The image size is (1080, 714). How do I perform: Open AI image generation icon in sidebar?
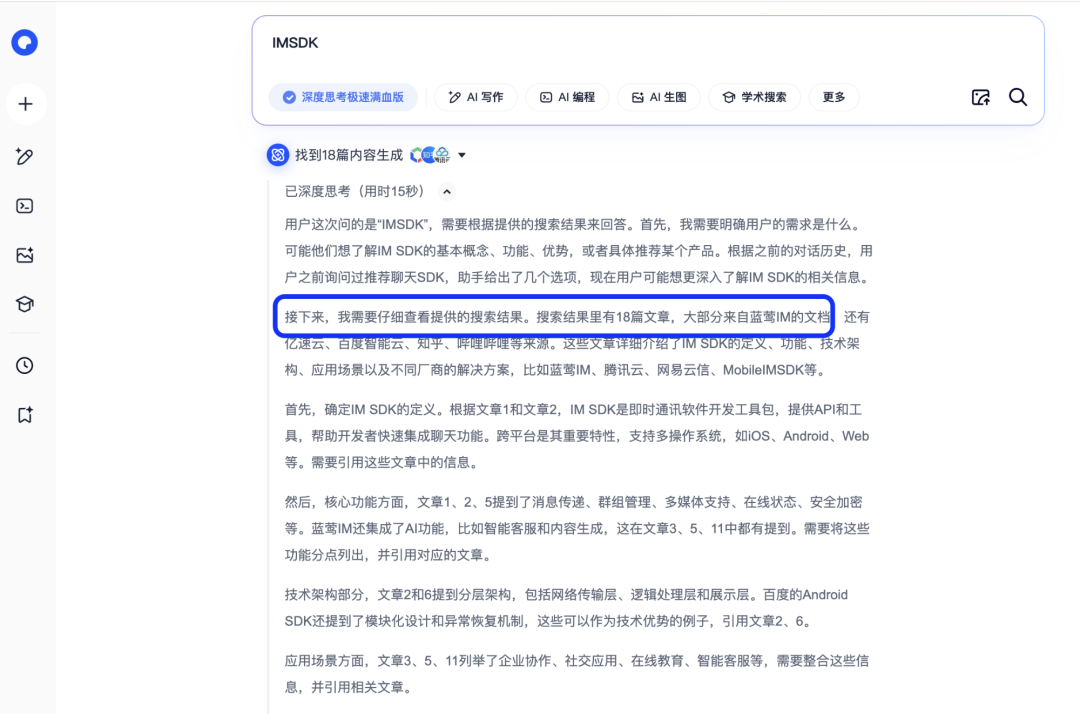tap(25, 255)
